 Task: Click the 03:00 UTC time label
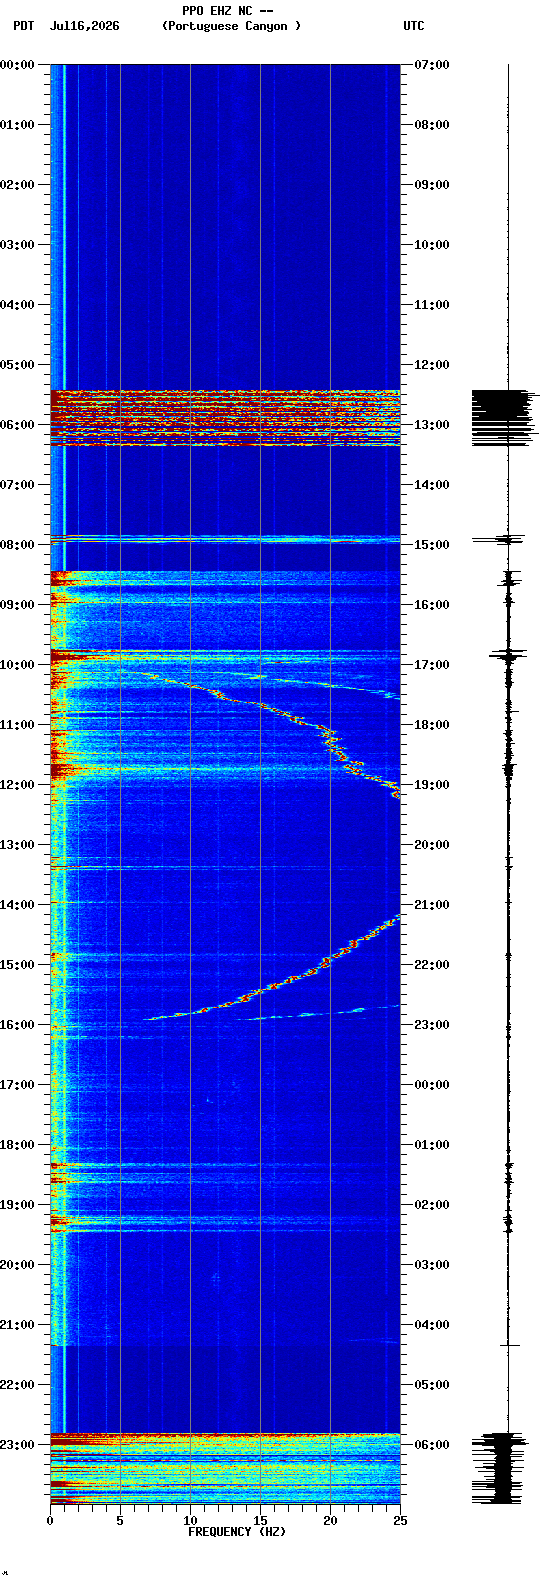432,1265
